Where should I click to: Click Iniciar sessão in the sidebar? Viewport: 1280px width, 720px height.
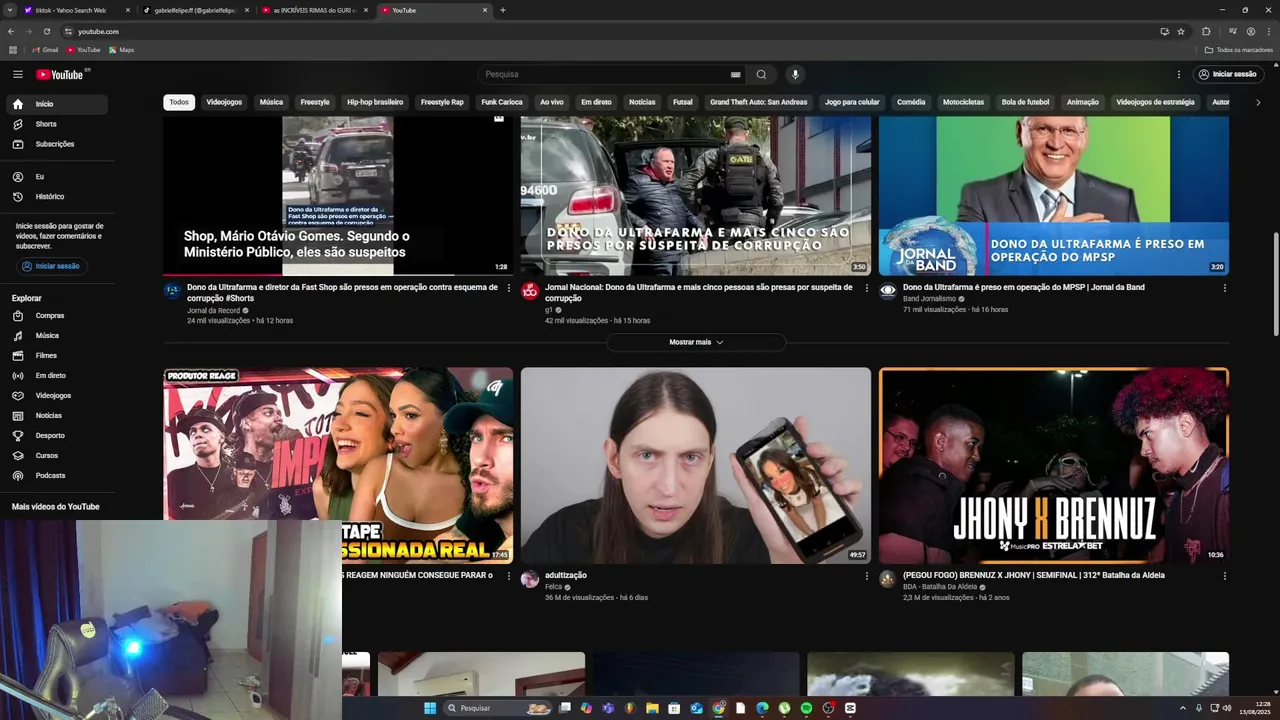pos(51,266)
